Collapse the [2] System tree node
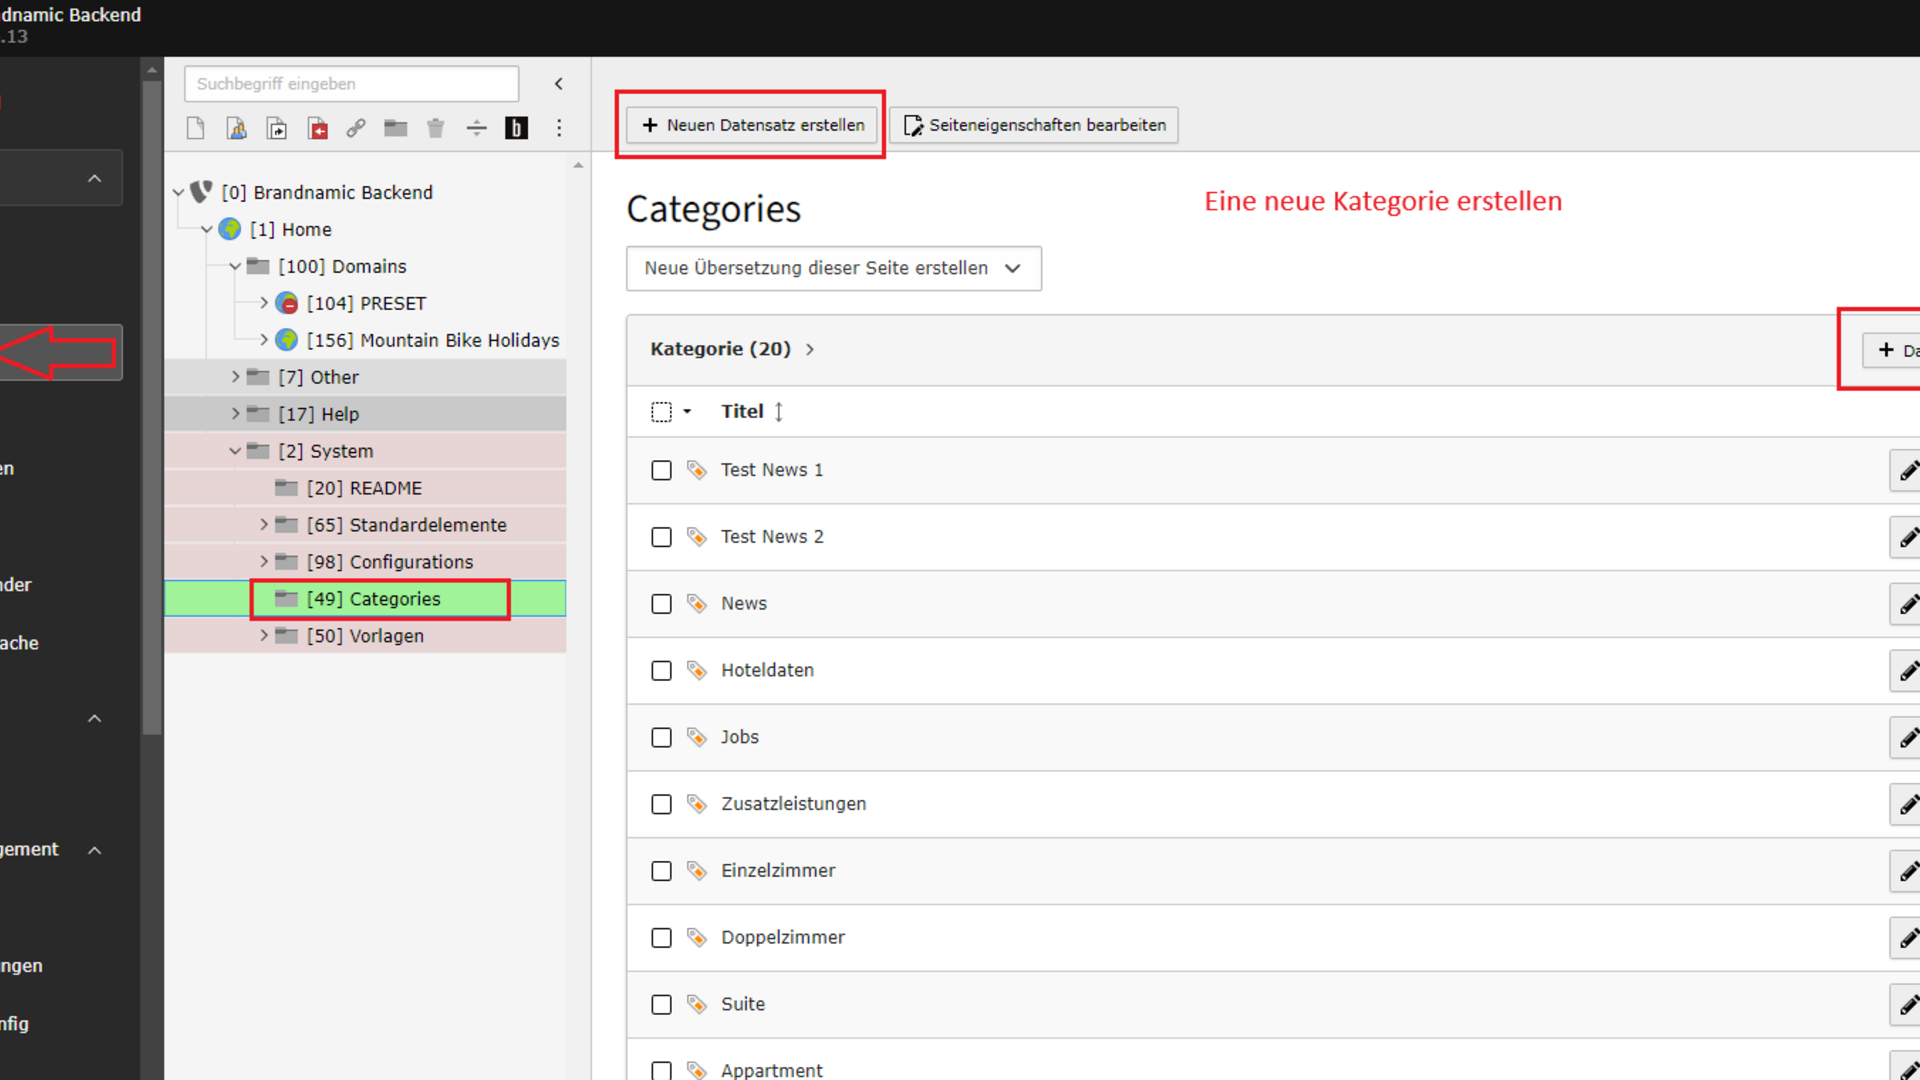1920x1080 pixels. point(236,451)
